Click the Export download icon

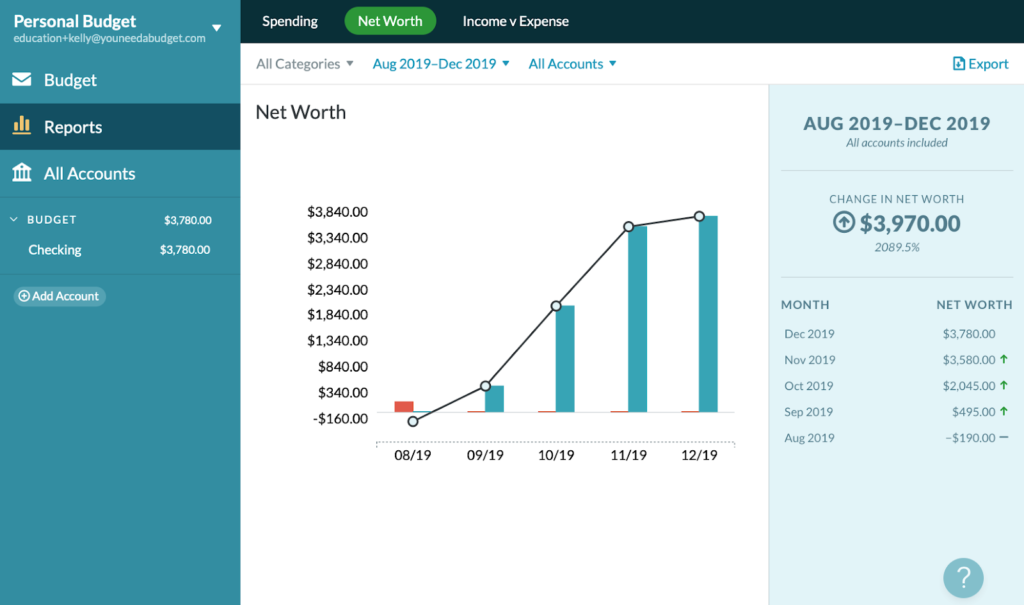click(959, 63)
